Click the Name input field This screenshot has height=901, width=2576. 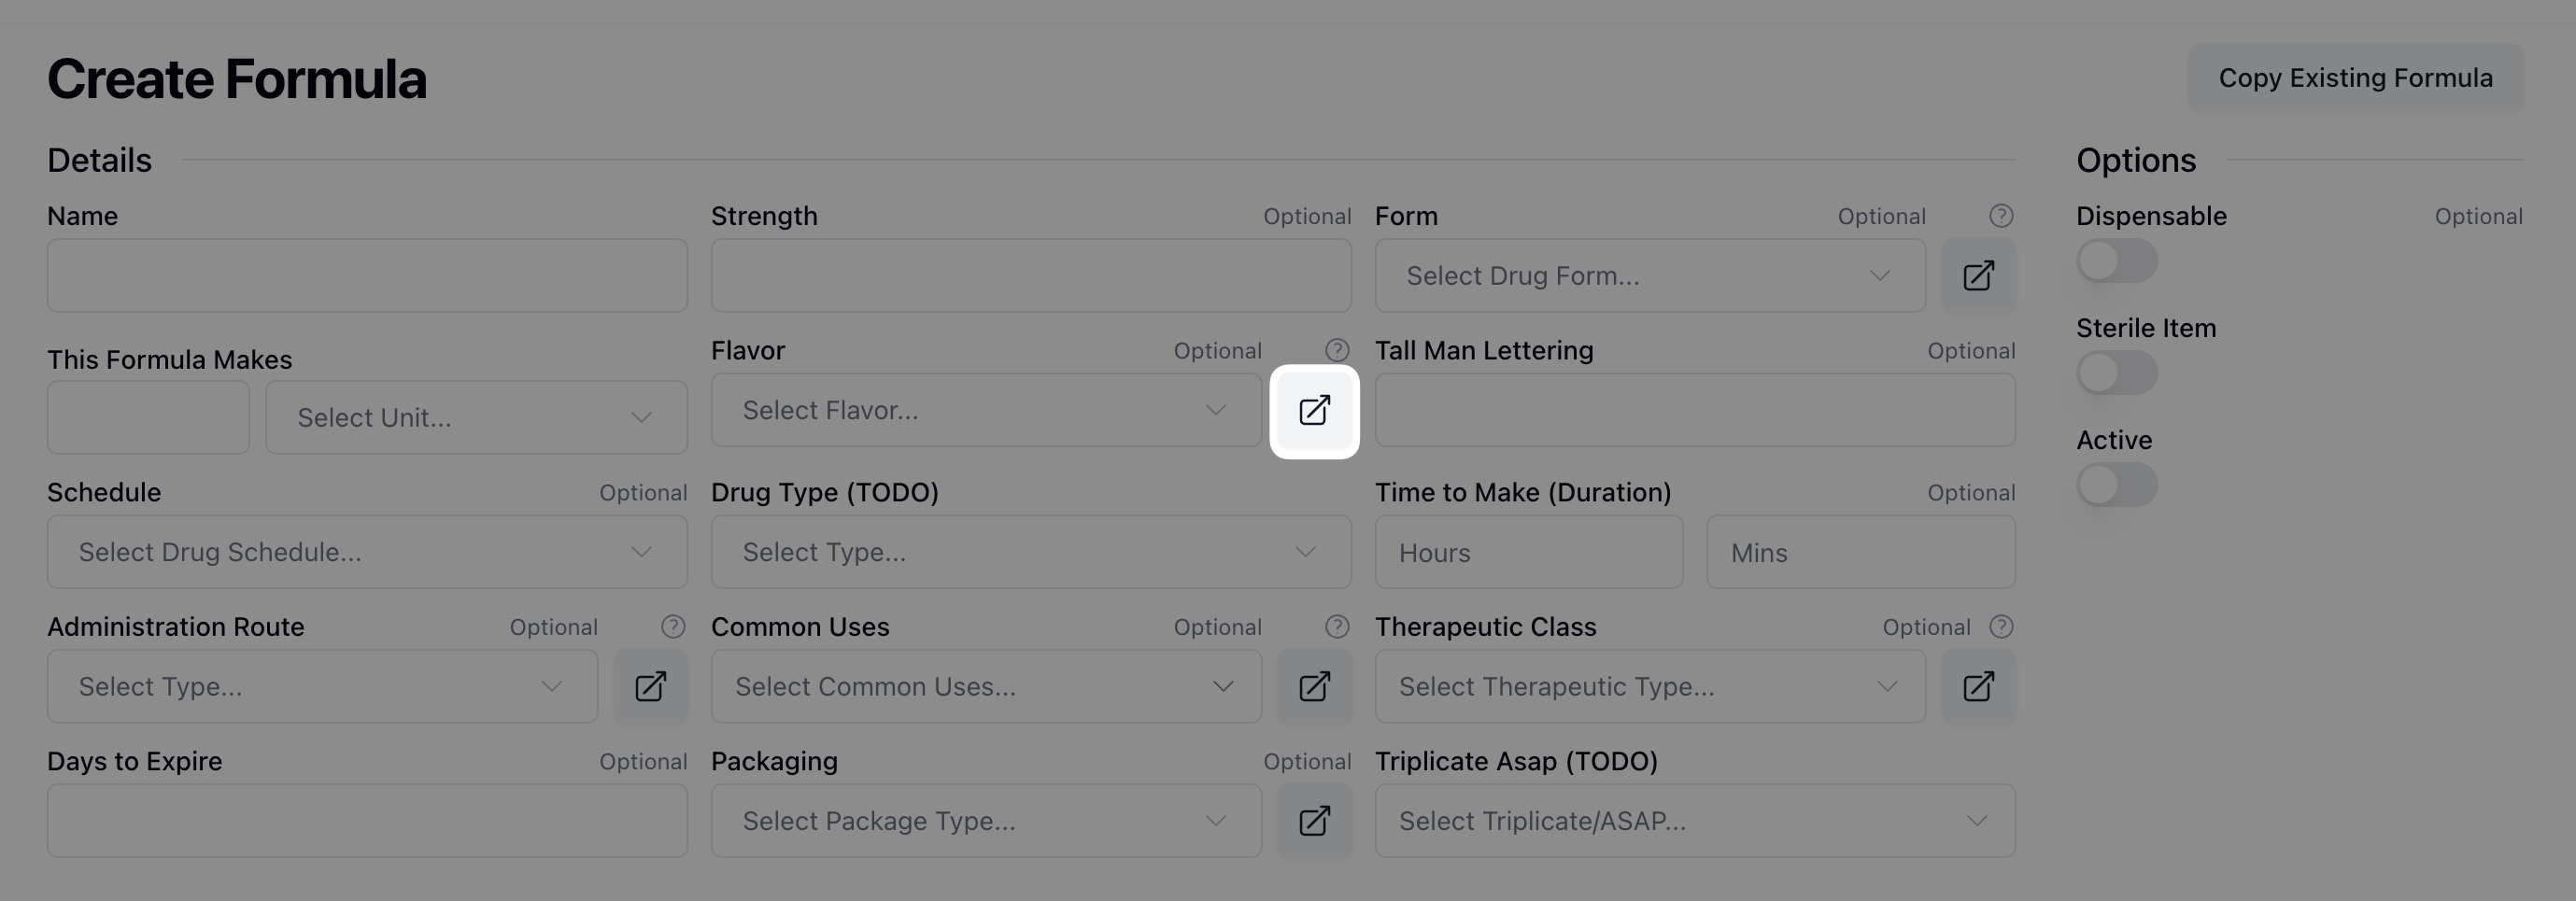pyautogui.click(x=366, y=276)
